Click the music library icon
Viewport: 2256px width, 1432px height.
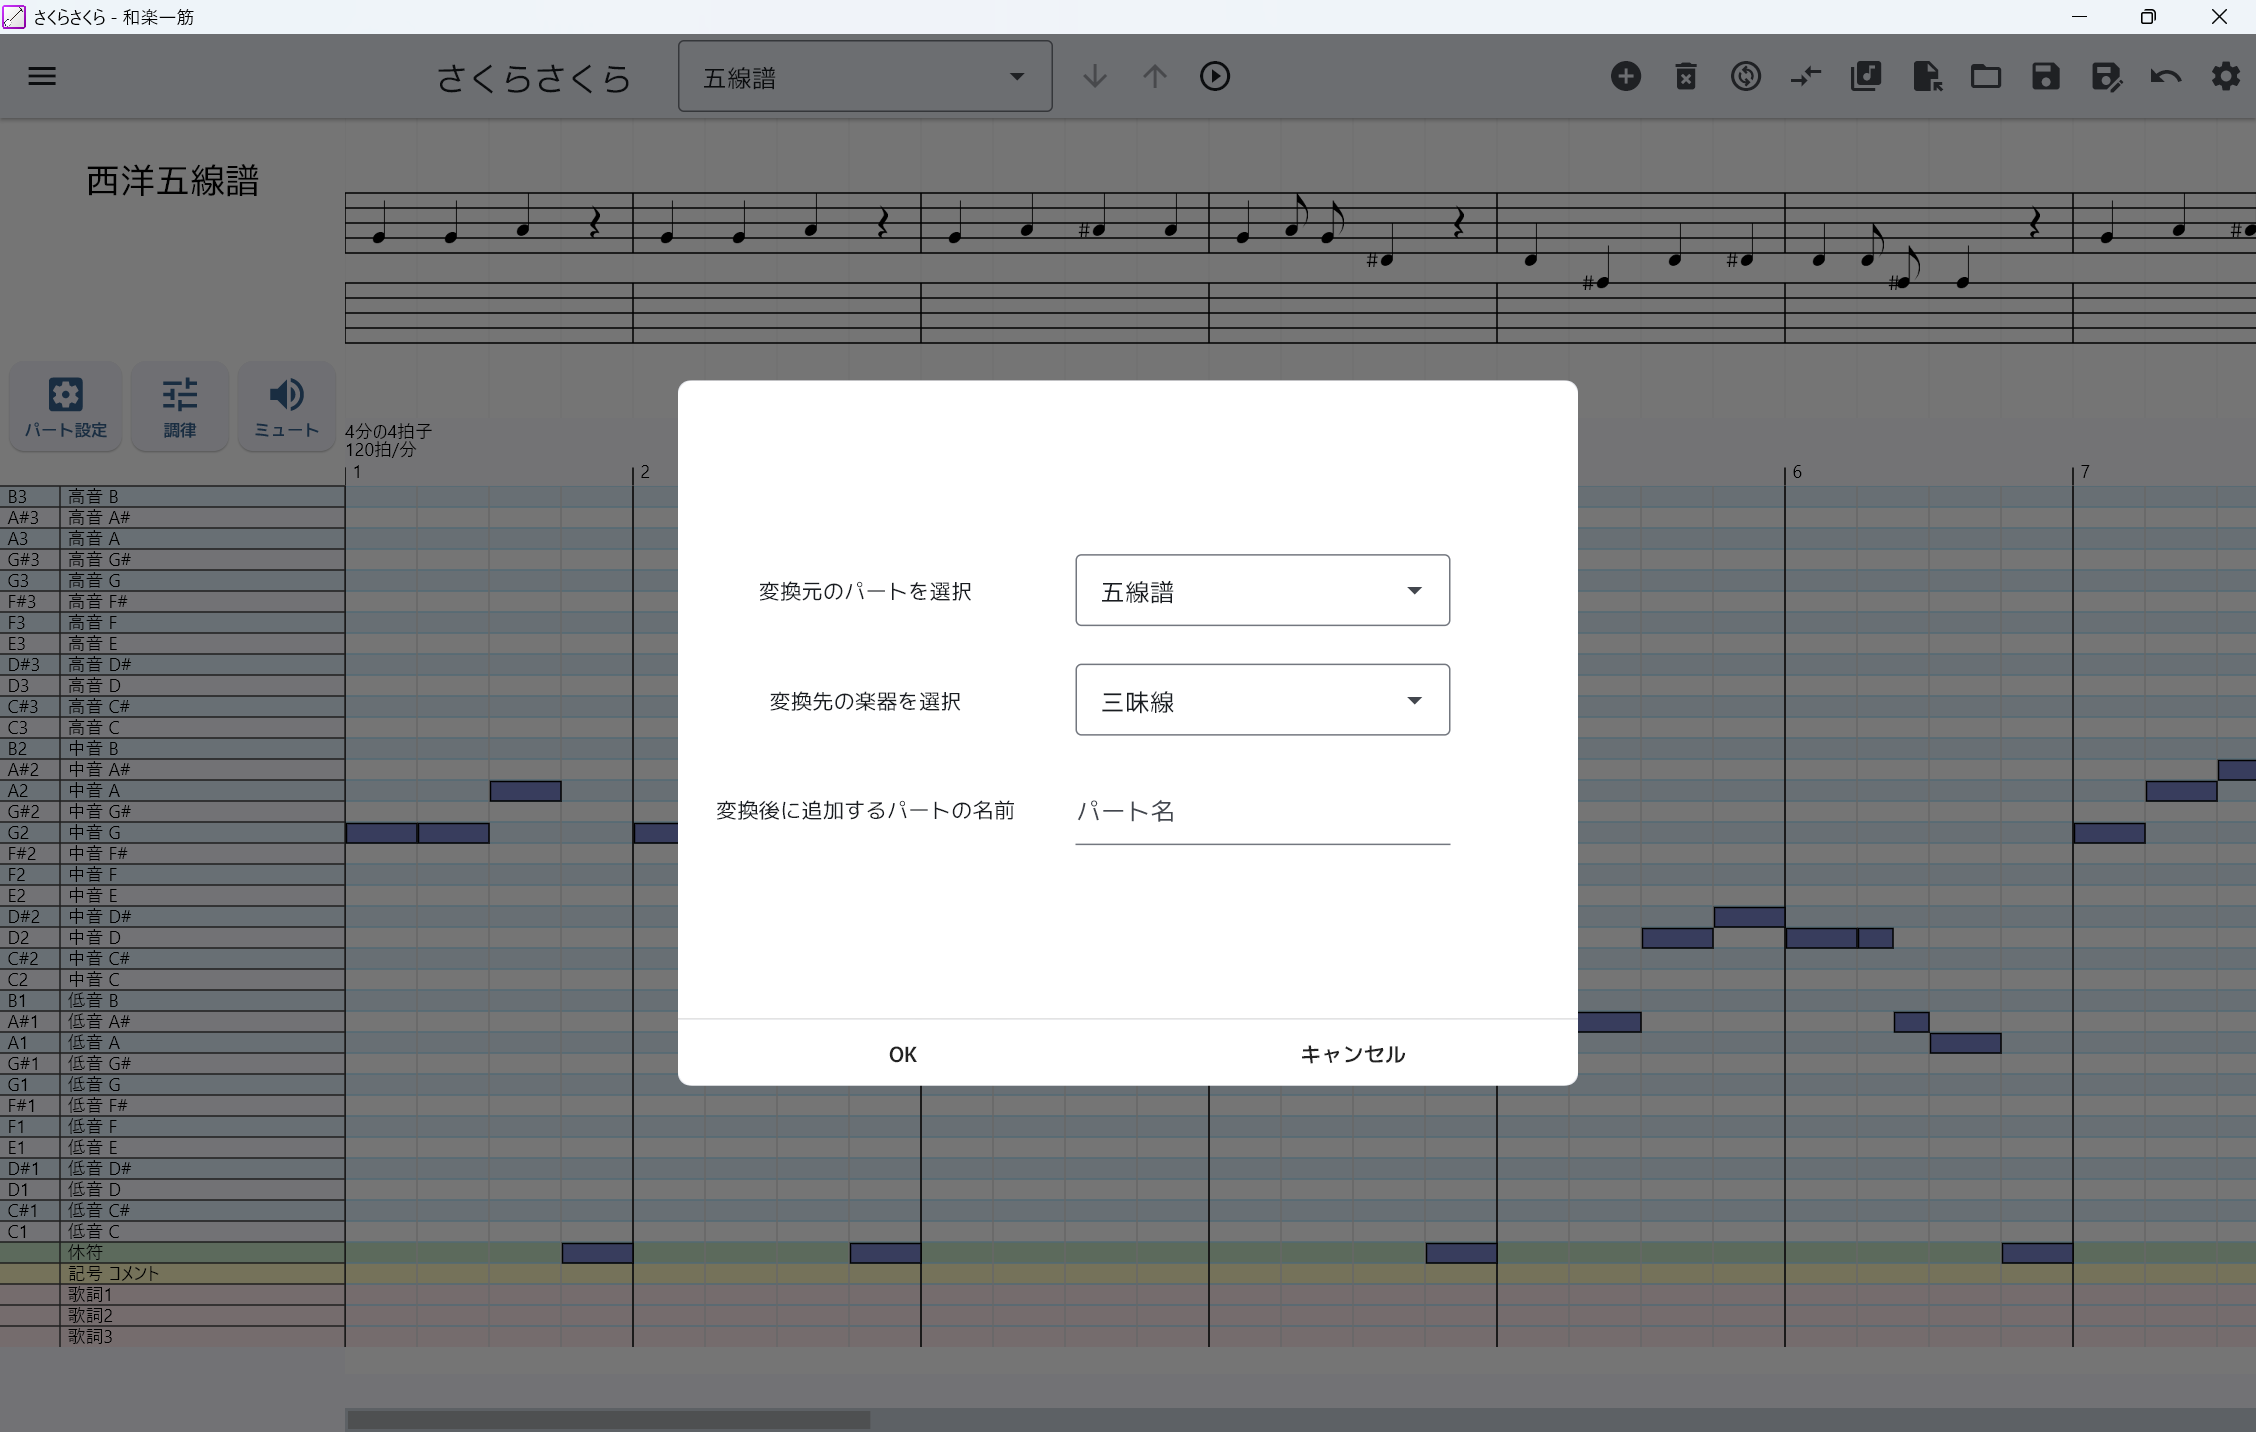[x=1865, y=76]
